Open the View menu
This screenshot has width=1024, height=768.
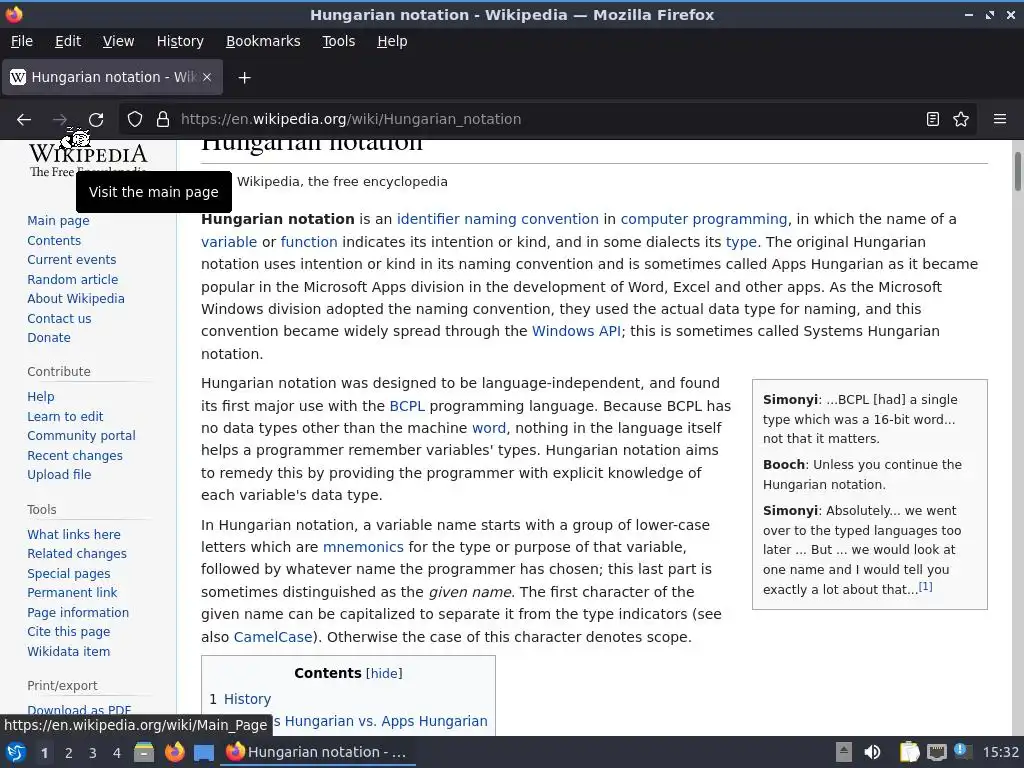(118, 41)
